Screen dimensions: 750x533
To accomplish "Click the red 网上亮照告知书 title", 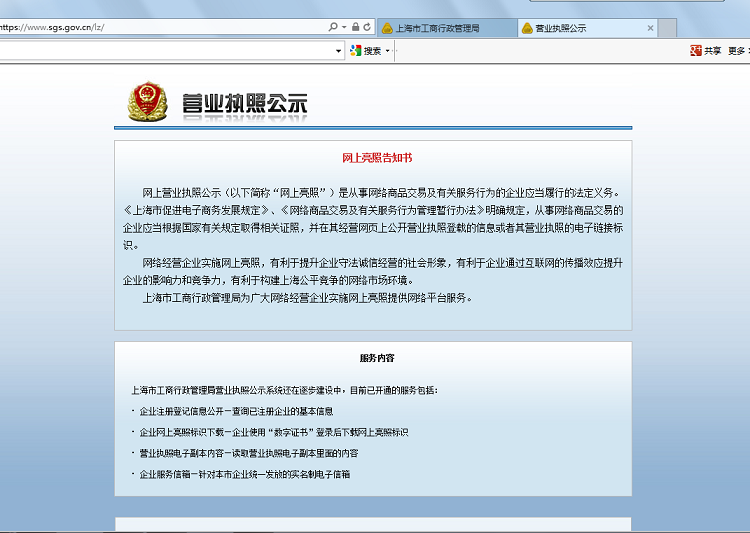I will click(377, 158).
